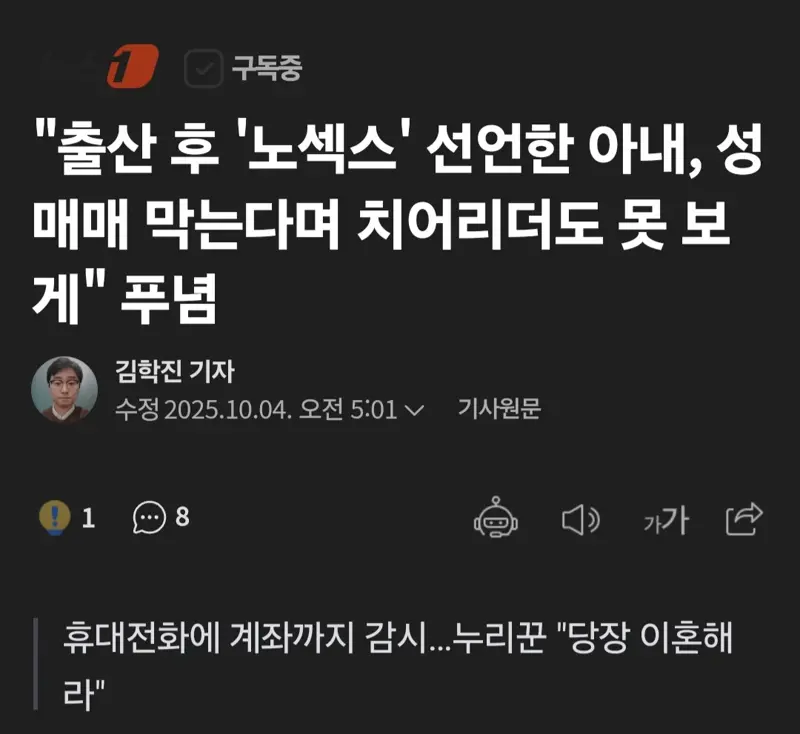The image size is (800, 734).
Task: Open the 기사원문 original article link
Action: tap(499, 409)
